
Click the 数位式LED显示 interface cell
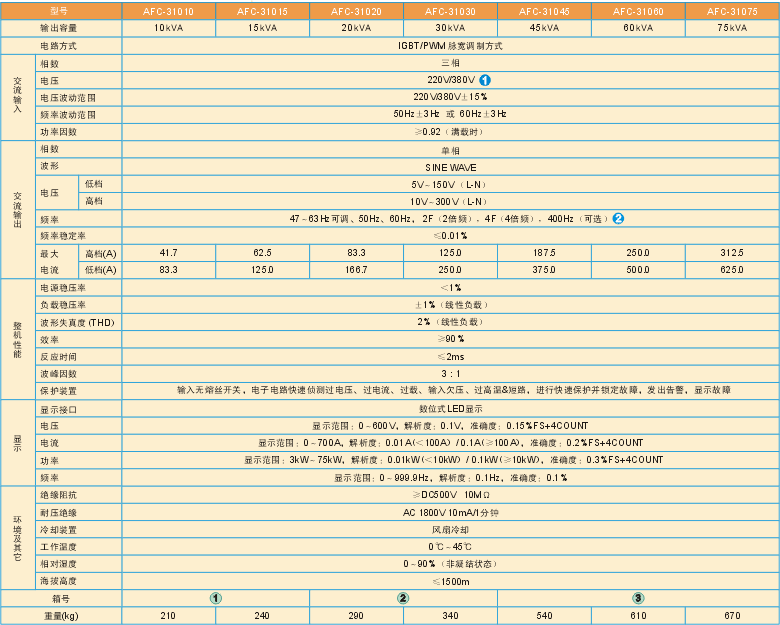[450, 409]
